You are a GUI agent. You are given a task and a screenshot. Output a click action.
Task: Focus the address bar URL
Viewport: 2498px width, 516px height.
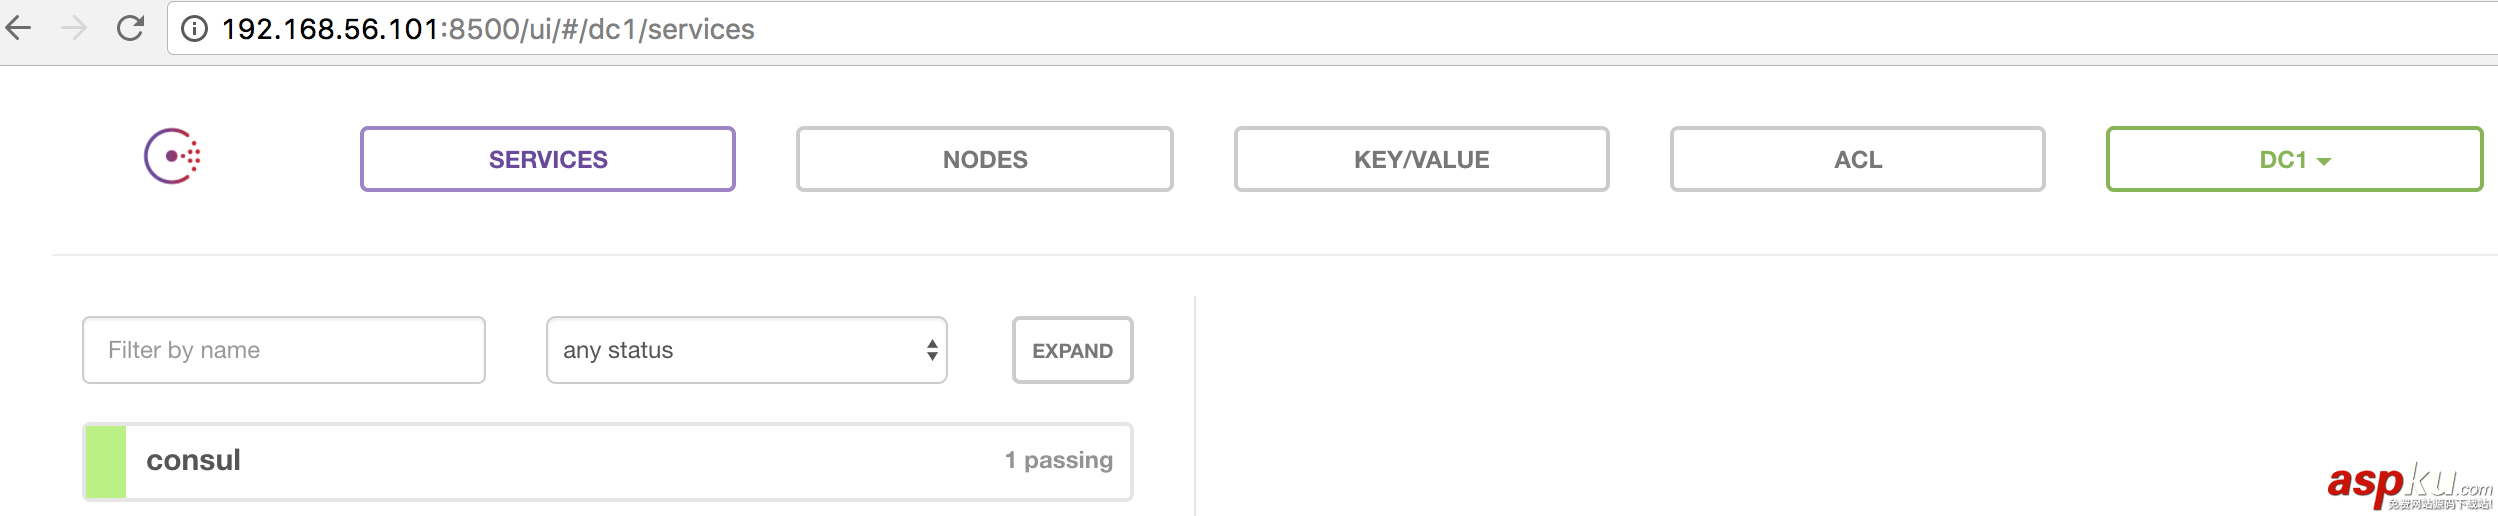[x=488, y=29]
